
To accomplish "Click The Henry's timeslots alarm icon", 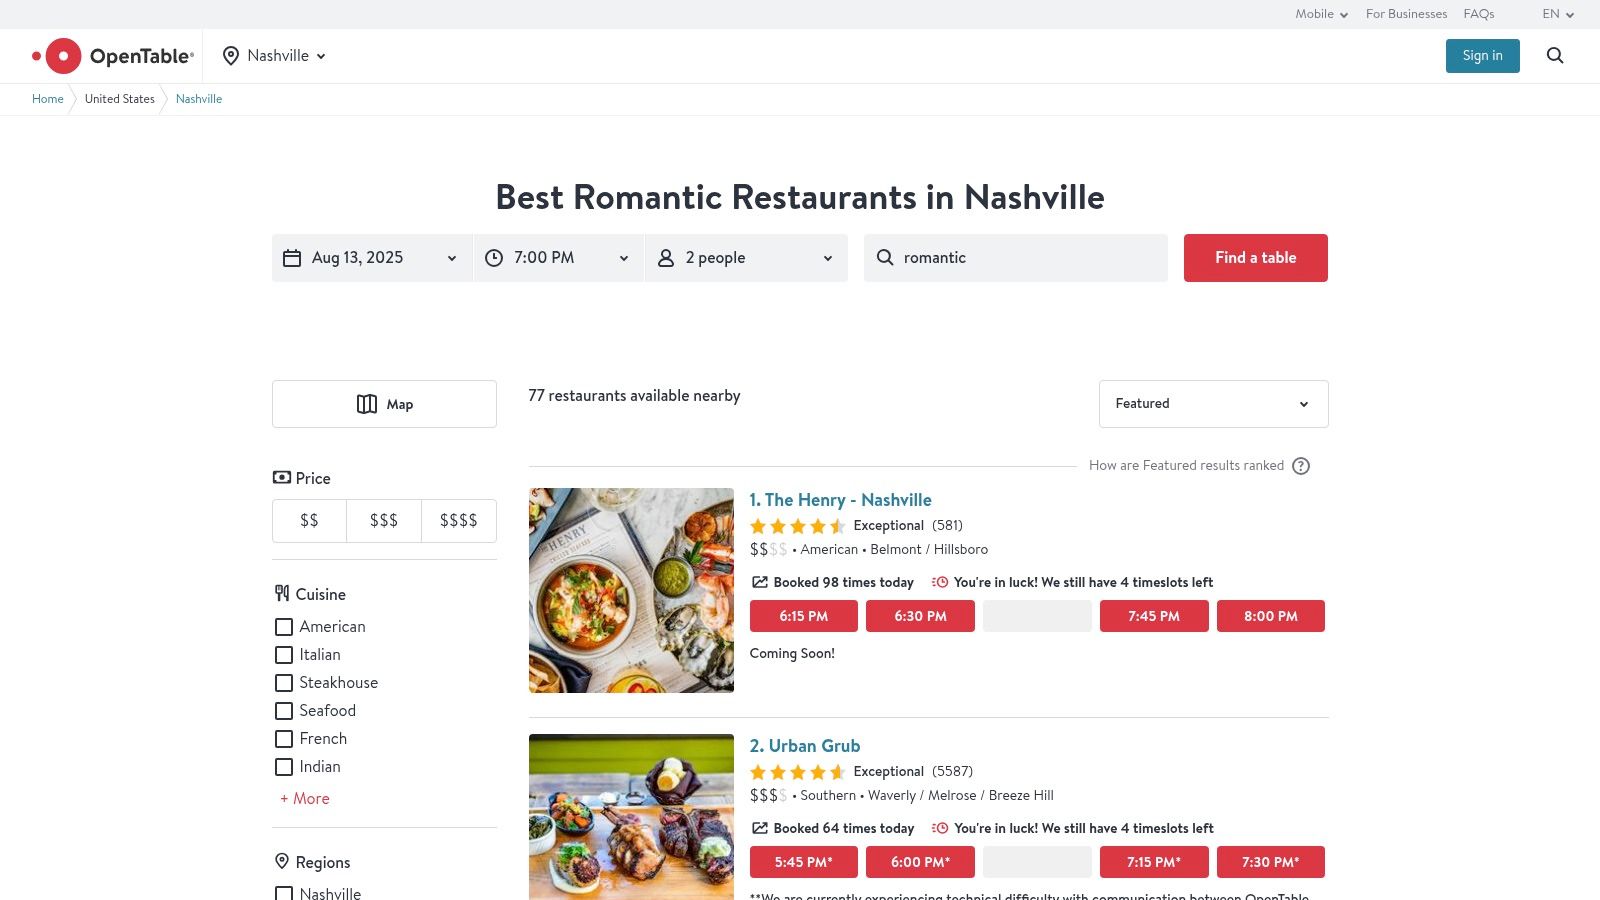I will [x=940, y=582].
